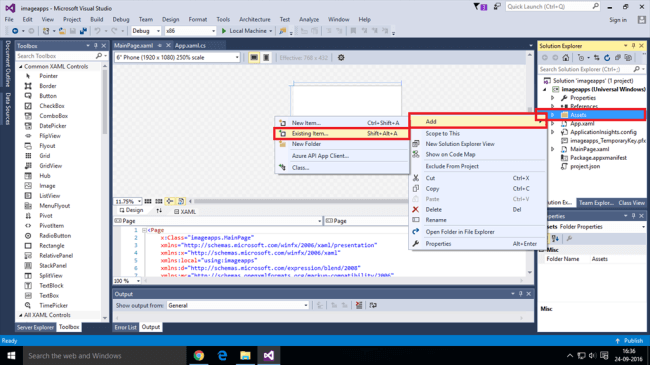This screenshot has width=650, height=365.
Task: Open the x86 platform dropdown
Action: click(x=190, y=31)
